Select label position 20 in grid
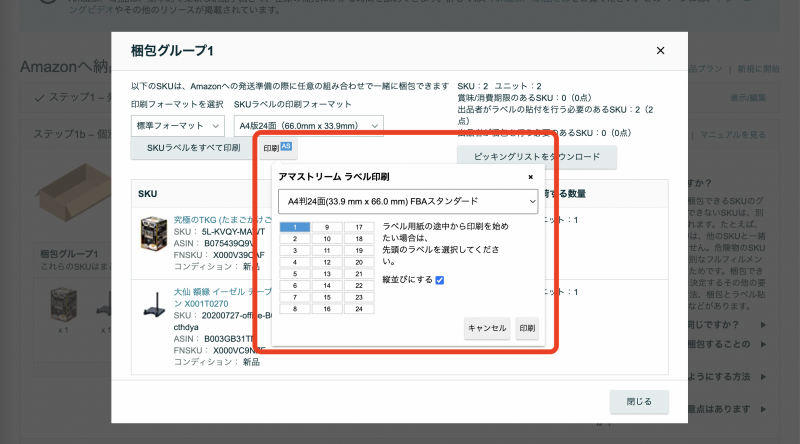This screenshot has width=800, height=444. (359, 262)
